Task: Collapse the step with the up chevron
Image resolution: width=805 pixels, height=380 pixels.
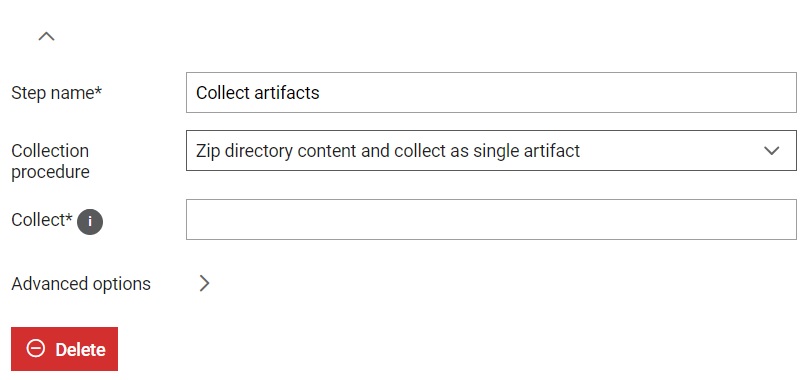Action: [x=46, y=36]
